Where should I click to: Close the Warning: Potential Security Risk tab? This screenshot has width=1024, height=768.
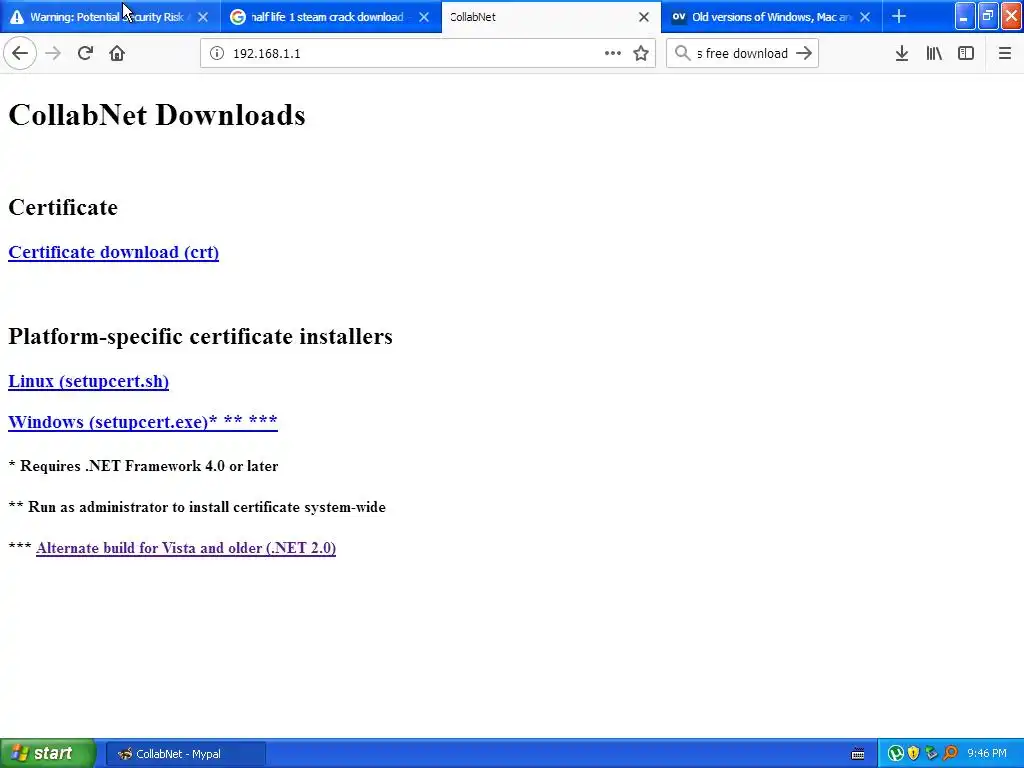203,17
